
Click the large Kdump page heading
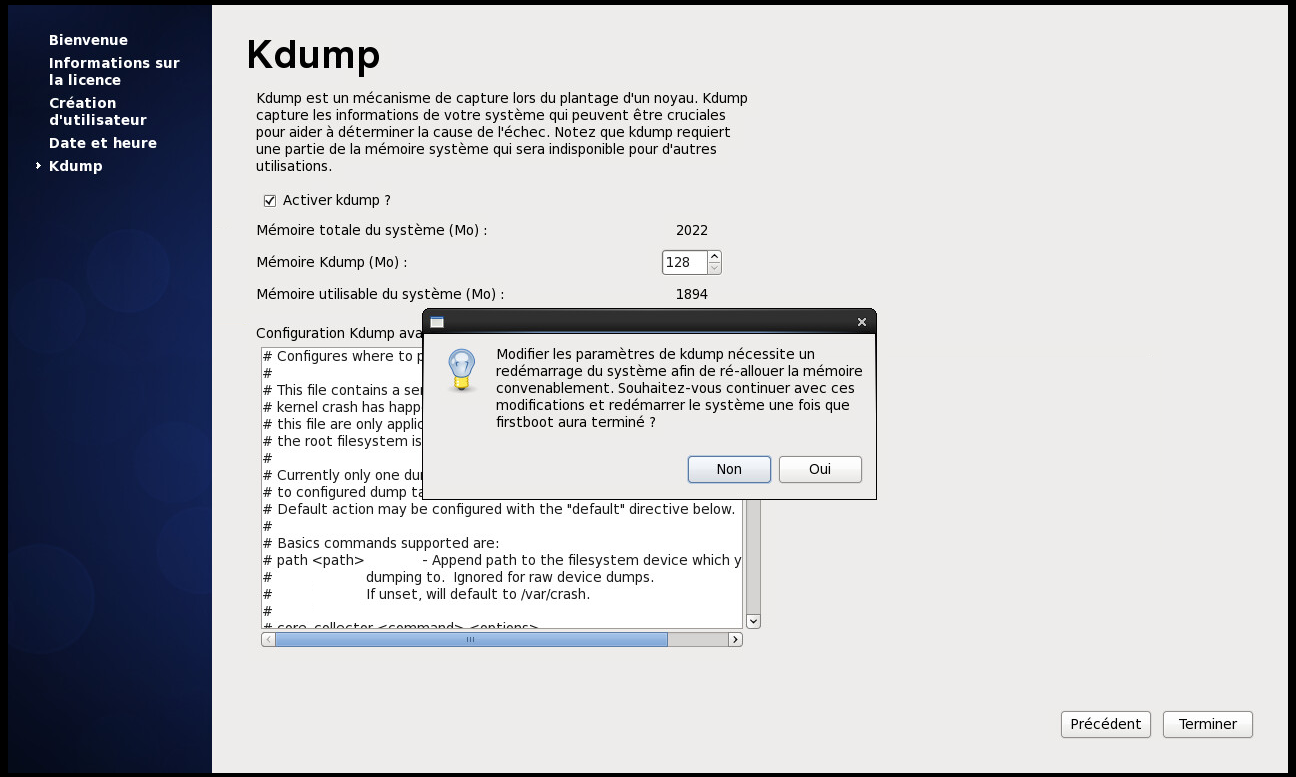(x=313, y=55)
